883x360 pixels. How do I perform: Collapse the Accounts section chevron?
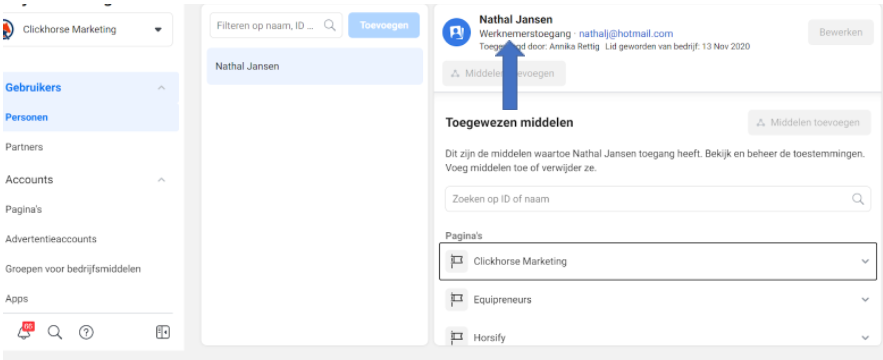point(162,180)
